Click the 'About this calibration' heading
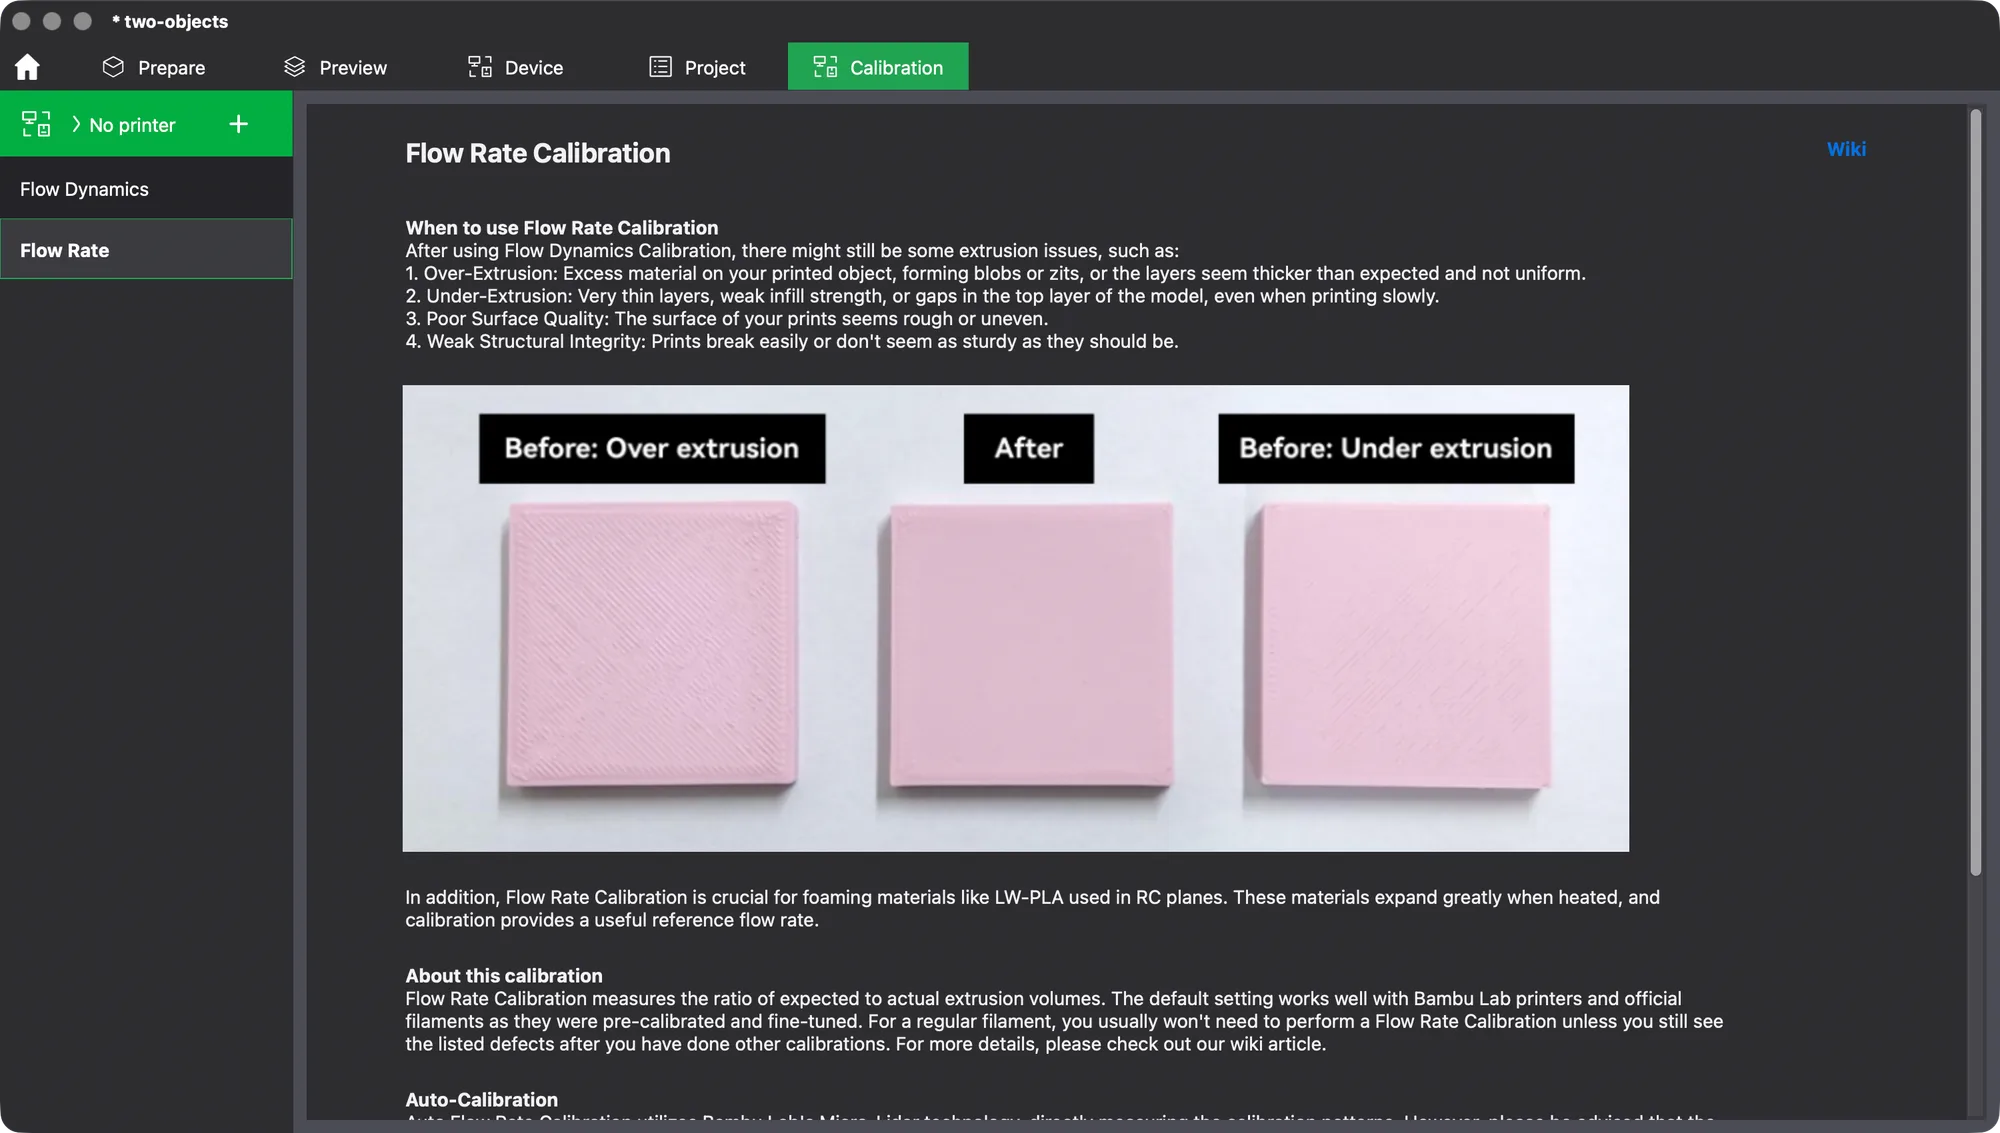 coord(504,975)
